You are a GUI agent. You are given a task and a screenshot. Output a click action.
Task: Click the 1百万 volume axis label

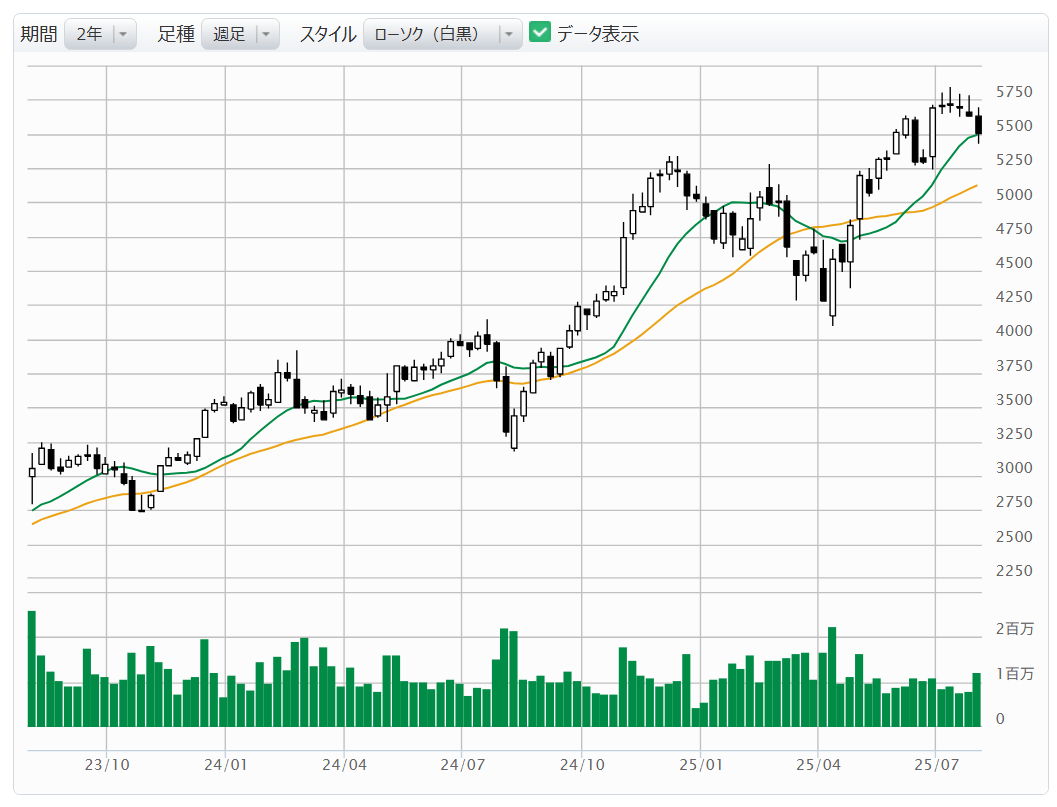[x=1014, y=674]
